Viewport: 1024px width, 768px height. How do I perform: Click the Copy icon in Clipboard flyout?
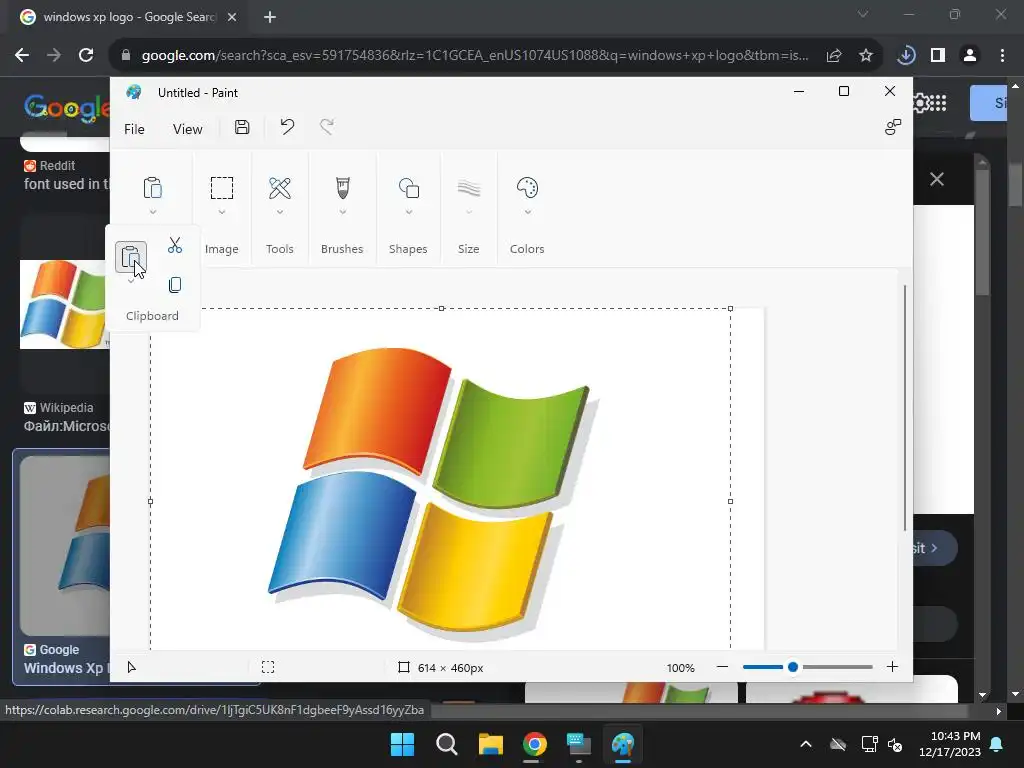[174, 285]
